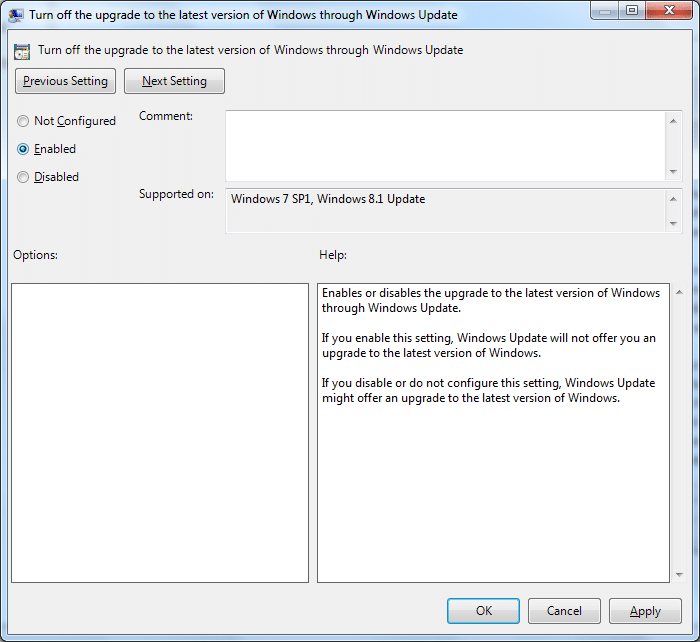
Task: Click help paragraph 'If you enable this setting'
Action: [489, 346]
